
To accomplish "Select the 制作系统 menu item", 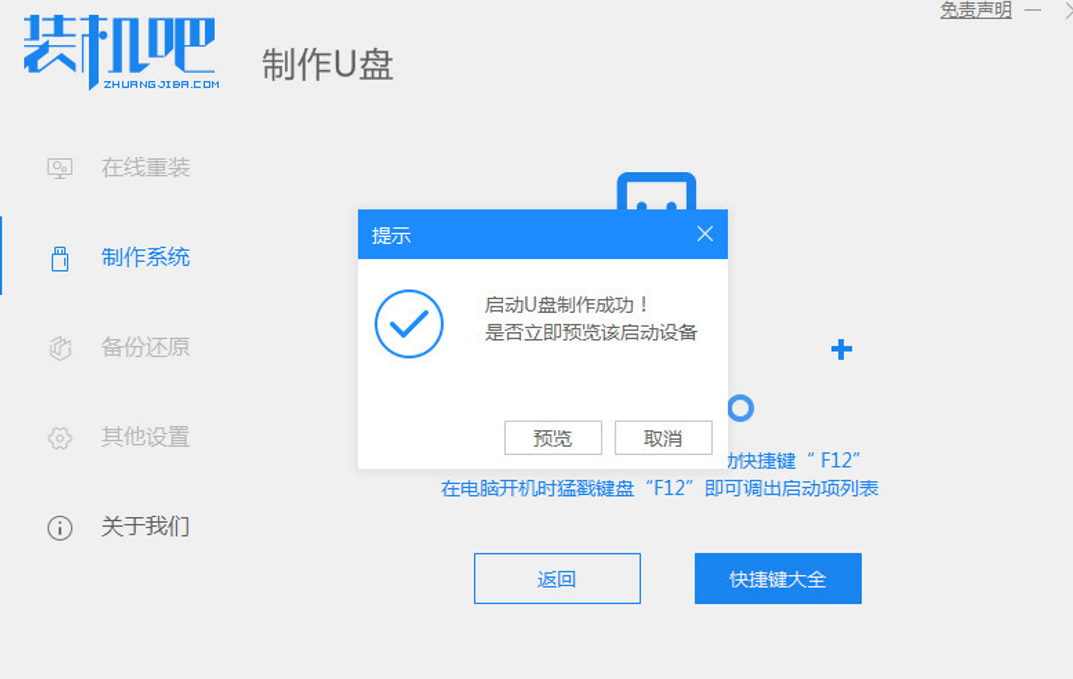I will pyautogui.click(x=145, y=257).
